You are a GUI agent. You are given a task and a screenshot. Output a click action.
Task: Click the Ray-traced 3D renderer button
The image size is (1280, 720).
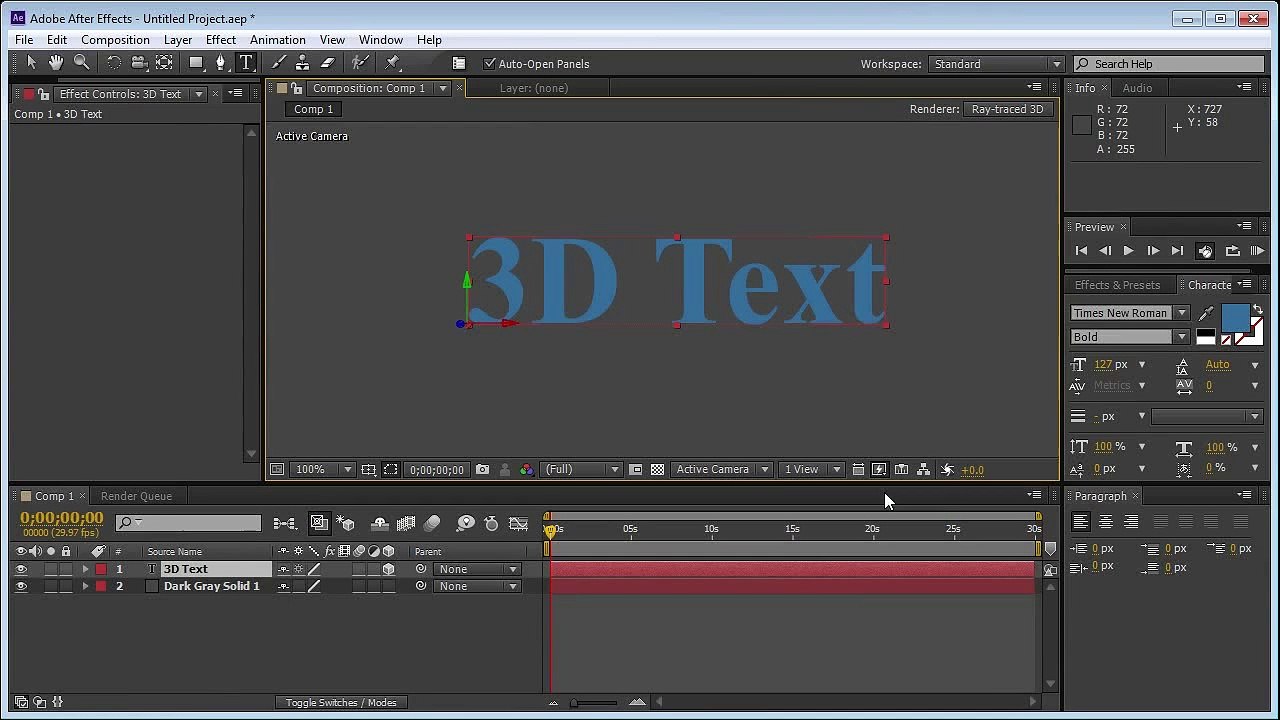point(1007,109)
